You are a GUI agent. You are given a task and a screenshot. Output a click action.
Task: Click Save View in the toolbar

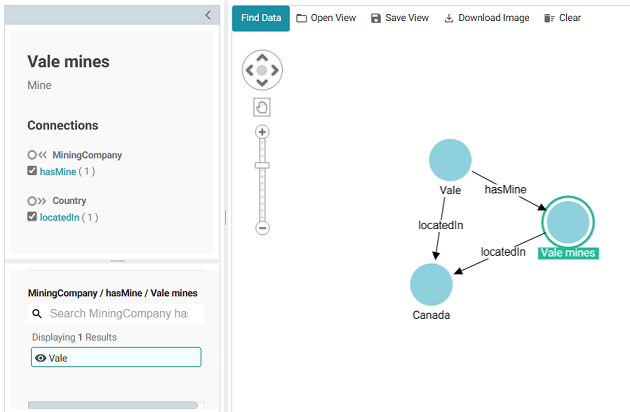[399, 18]
